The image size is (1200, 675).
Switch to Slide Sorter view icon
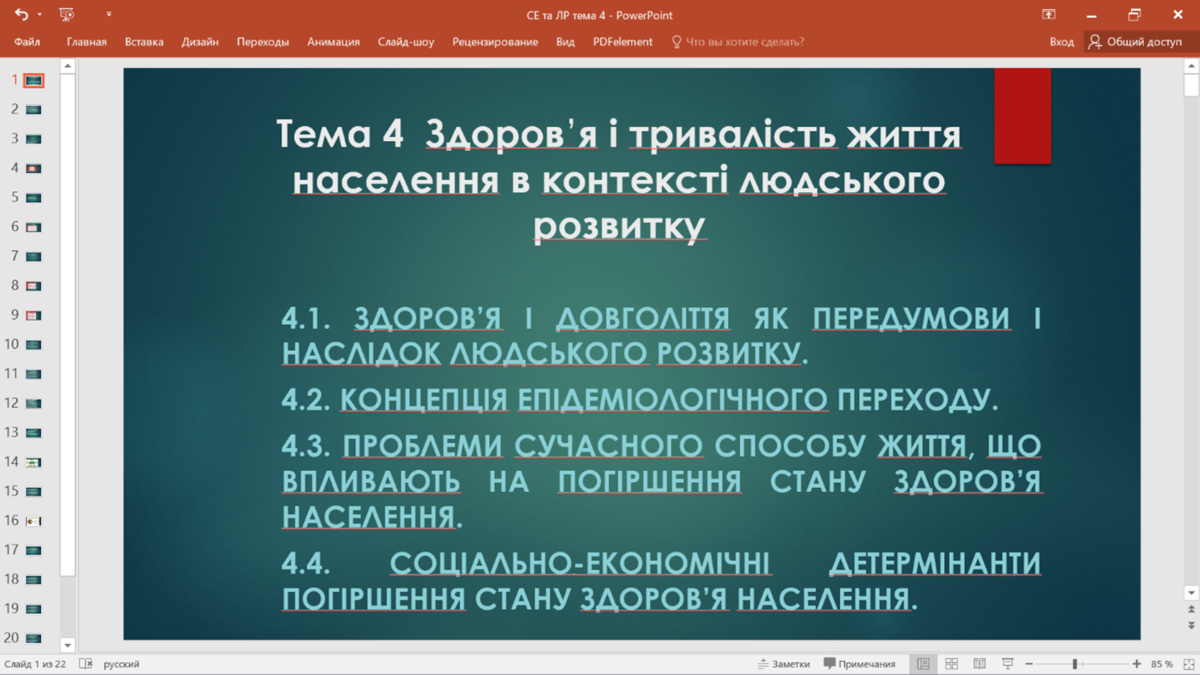pyautogui.click(x=952, y=664)
